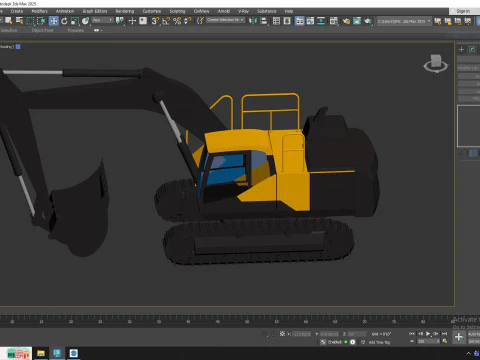The height and width of the screenshot is (360, 480).
Task: Open the reference coordinate system dropdown
Action: pyautogui.click(x=103, y=20)
